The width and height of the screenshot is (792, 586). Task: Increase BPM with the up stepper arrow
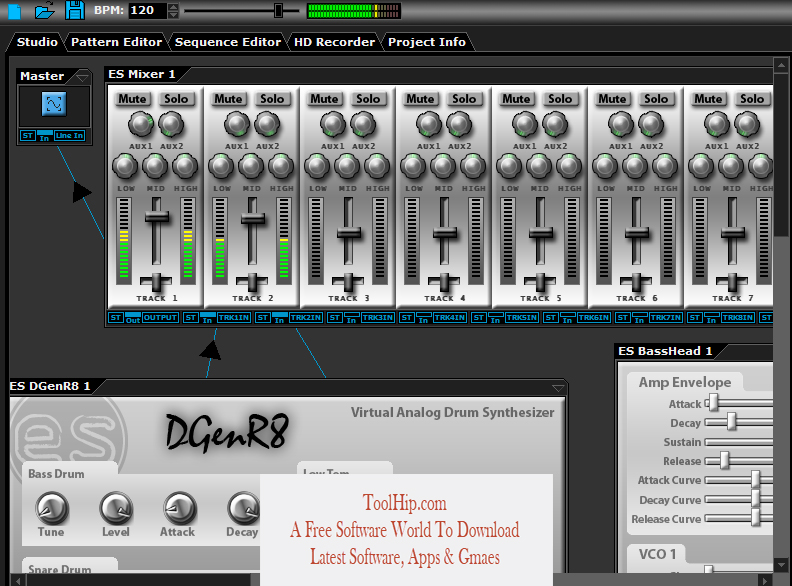point(173,7)
